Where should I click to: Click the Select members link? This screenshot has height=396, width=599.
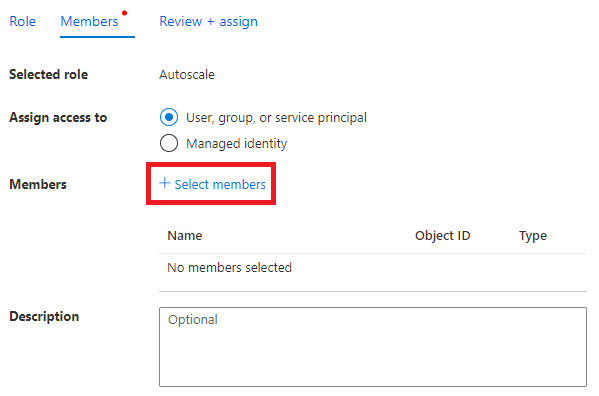[x=212, y=184]
